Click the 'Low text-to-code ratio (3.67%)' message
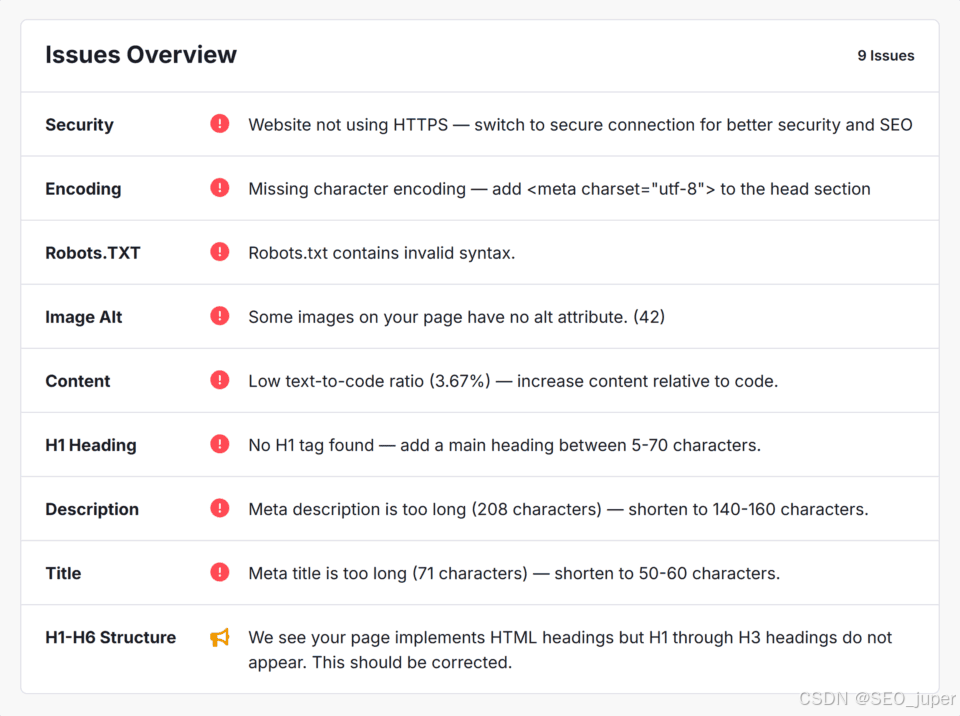Viewport: 960px width, 716px height. 513,381
